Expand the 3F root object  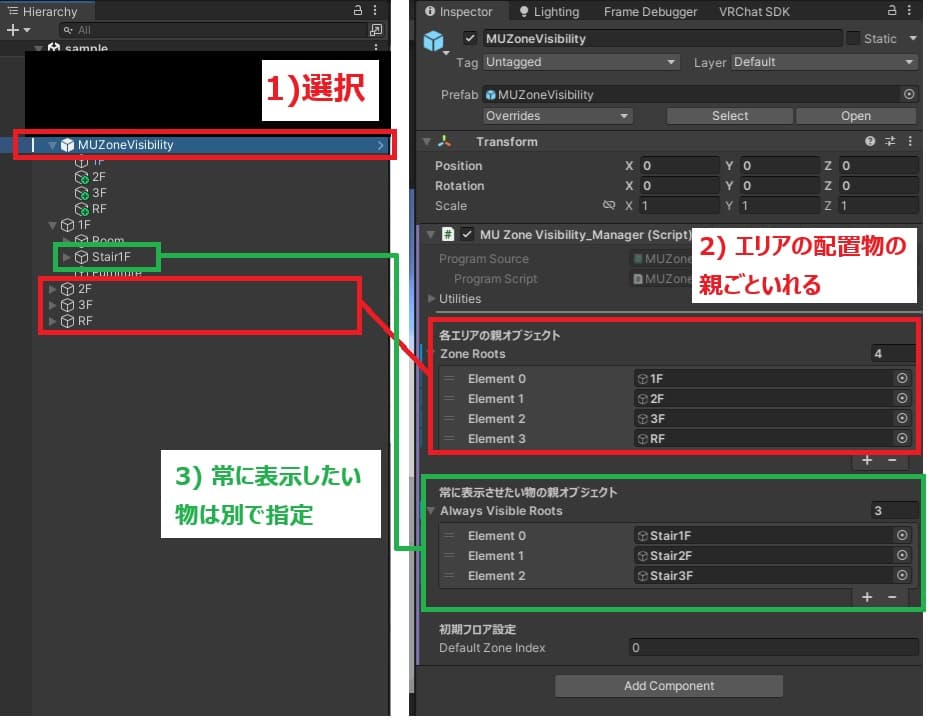pyautogui.click(x=52, y=305)
